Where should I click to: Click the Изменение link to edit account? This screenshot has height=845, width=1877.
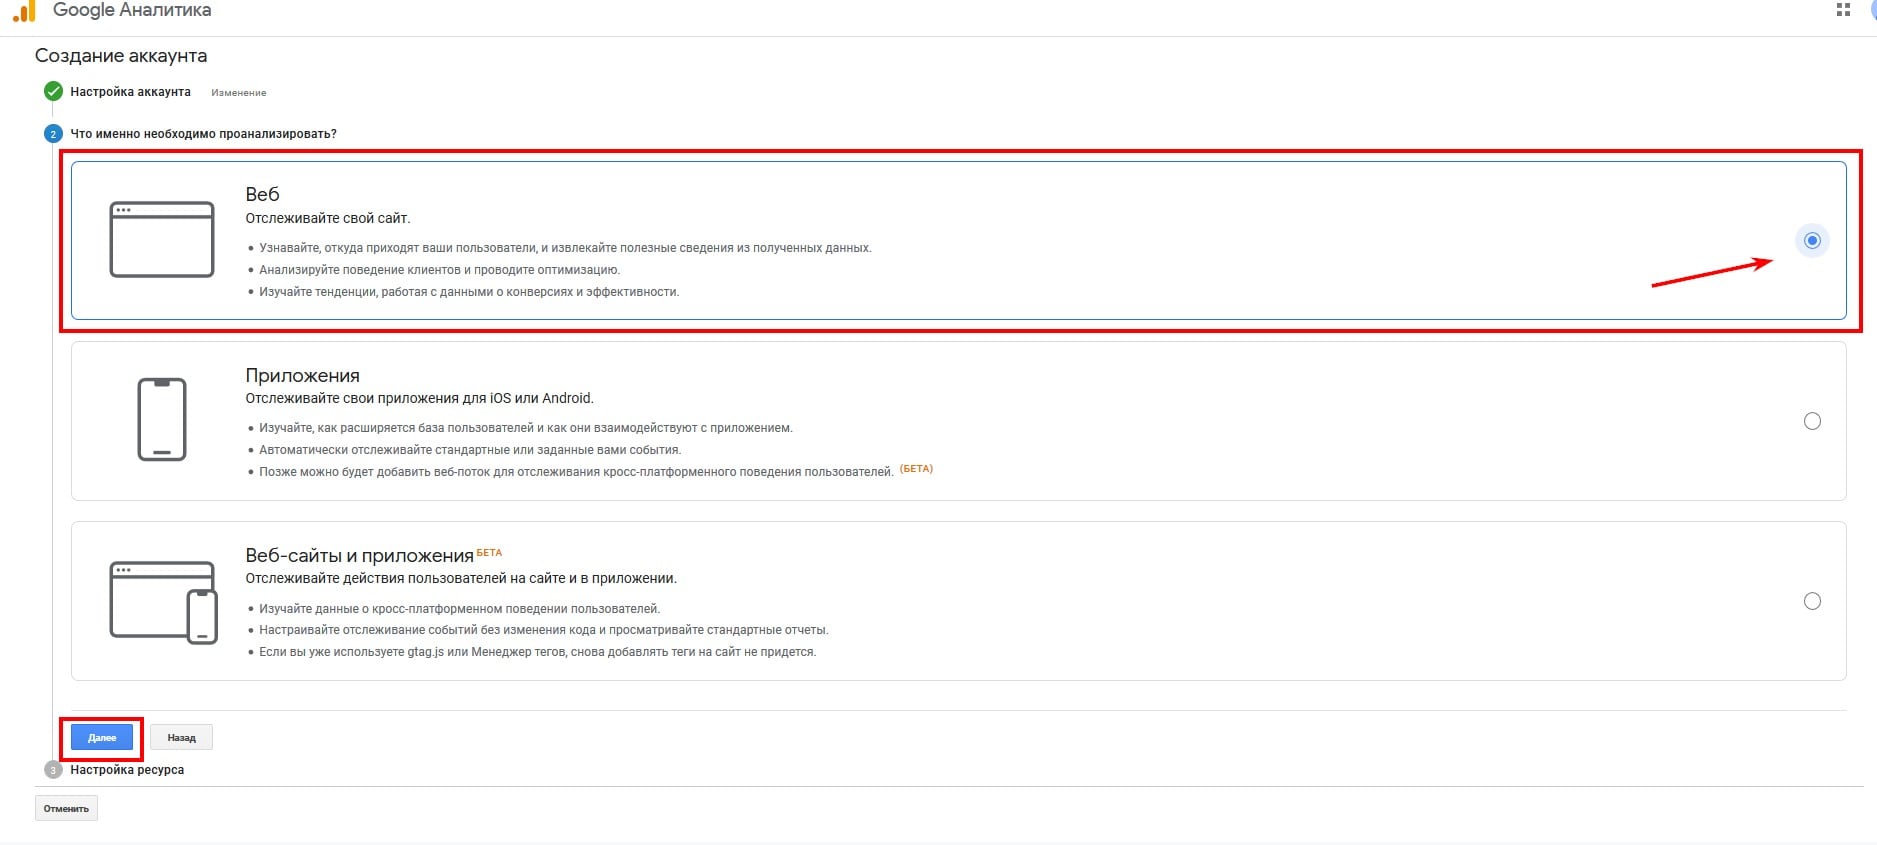[238, 93]
